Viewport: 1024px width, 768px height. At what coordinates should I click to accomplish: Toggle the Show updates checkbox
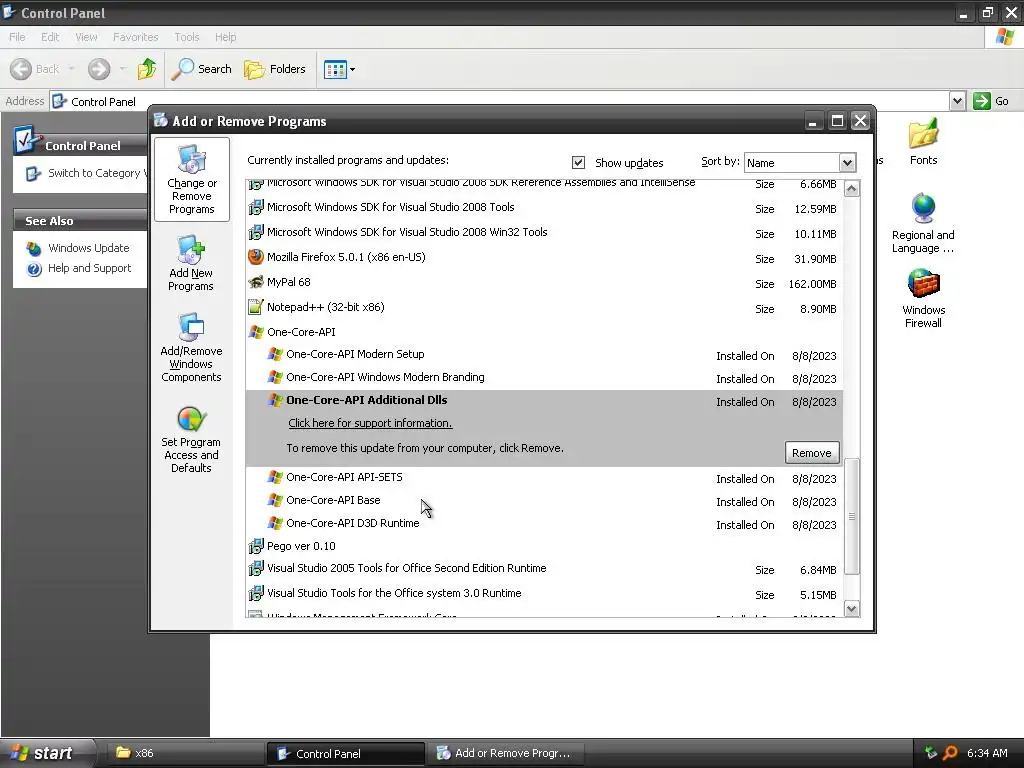578,163
